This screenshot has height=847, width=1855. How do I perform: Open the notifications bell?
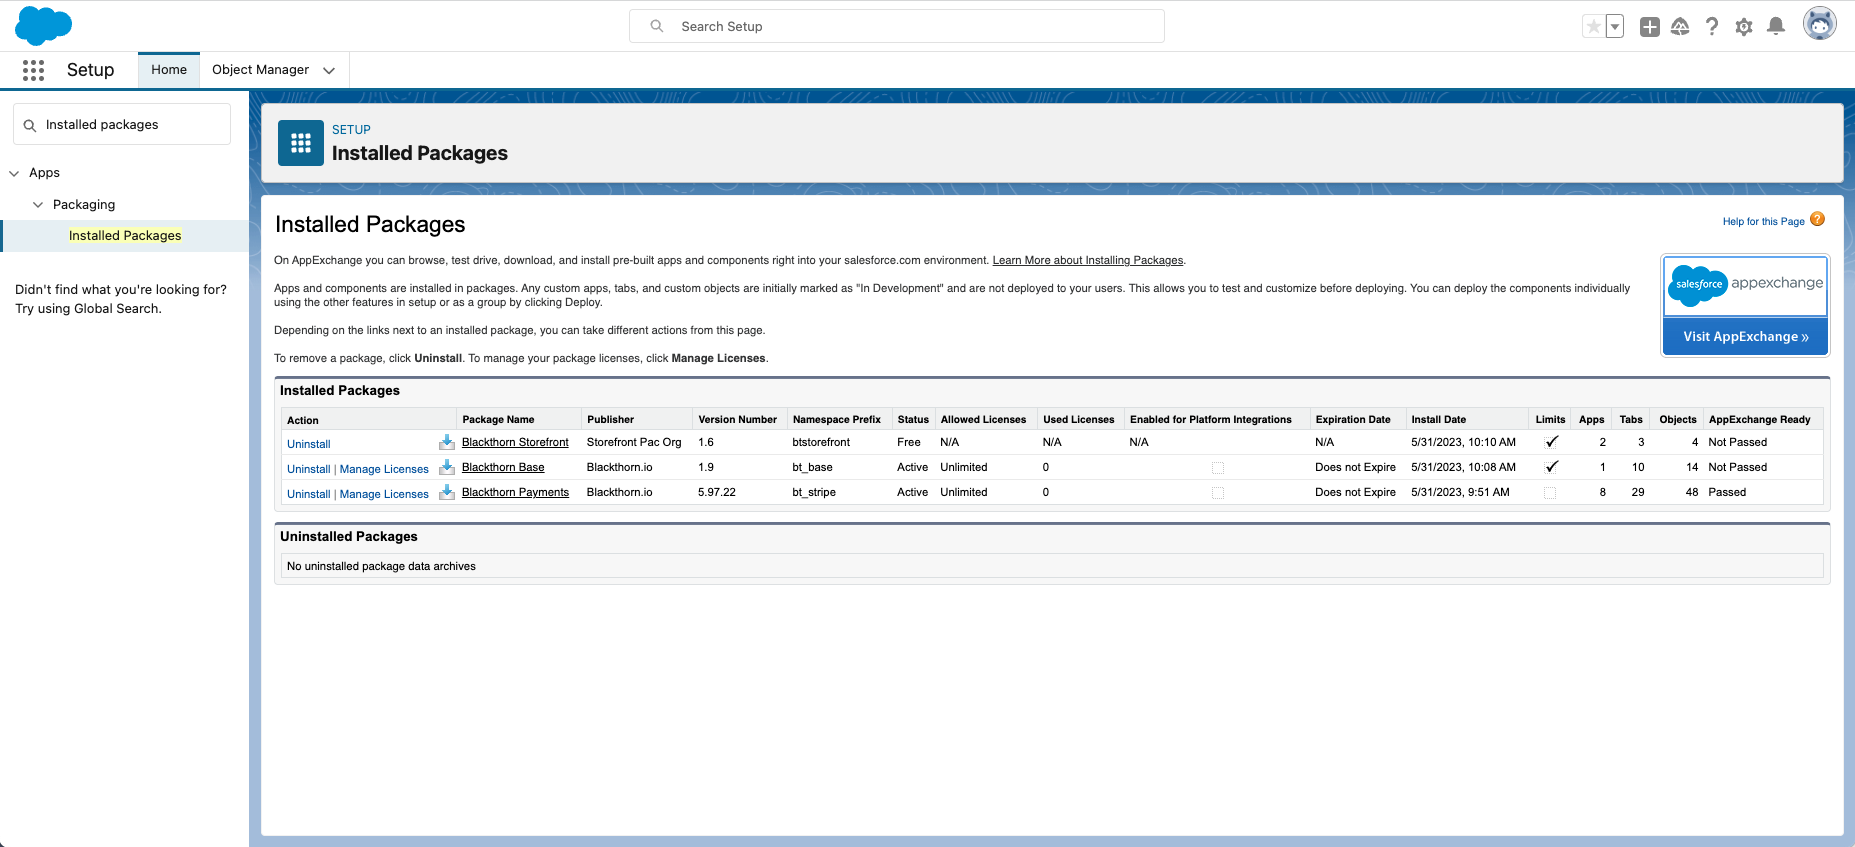[1776, 27]
